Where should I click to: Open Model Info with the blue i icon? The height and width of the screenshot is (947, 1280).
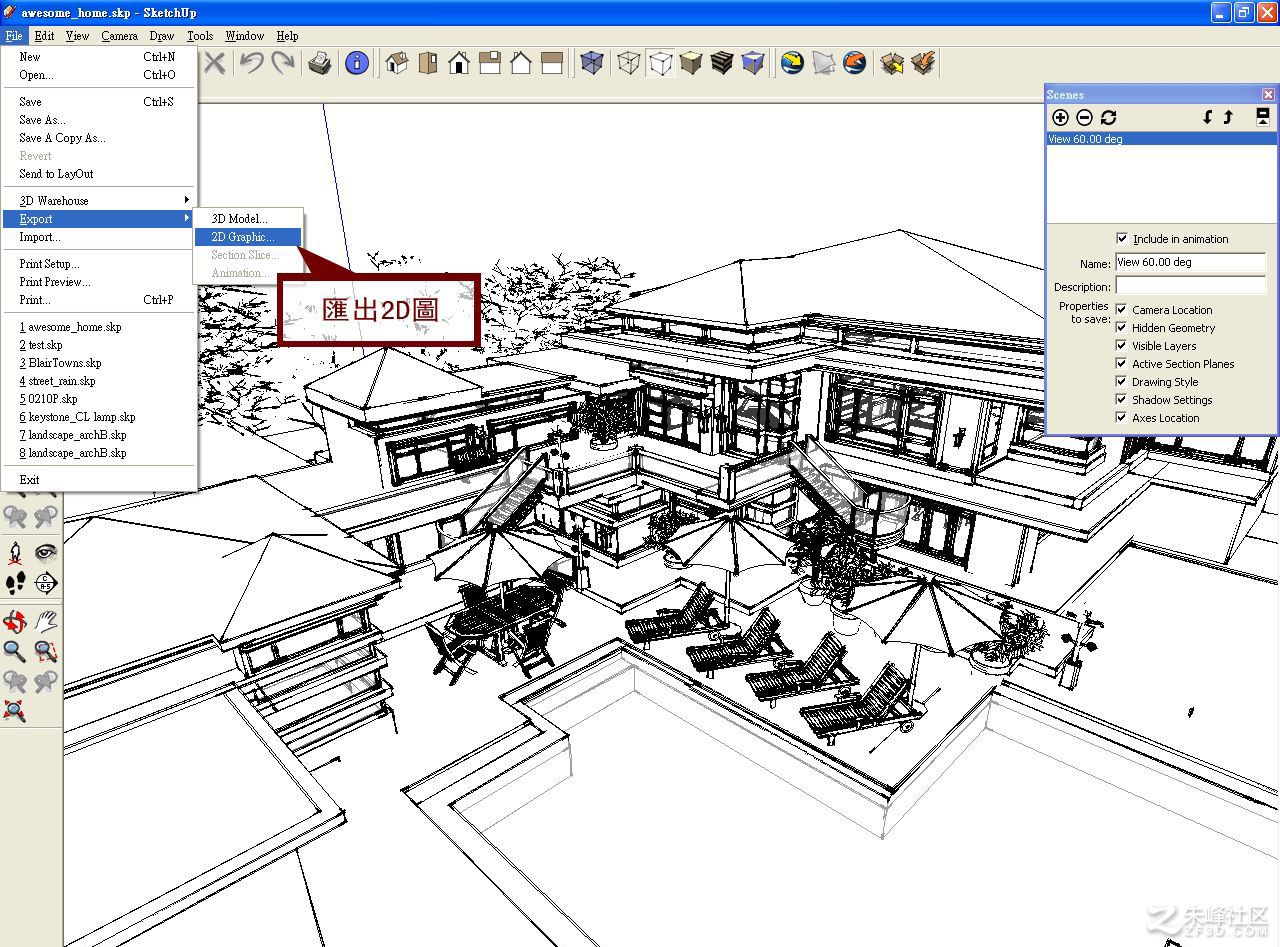pos(356,64)
